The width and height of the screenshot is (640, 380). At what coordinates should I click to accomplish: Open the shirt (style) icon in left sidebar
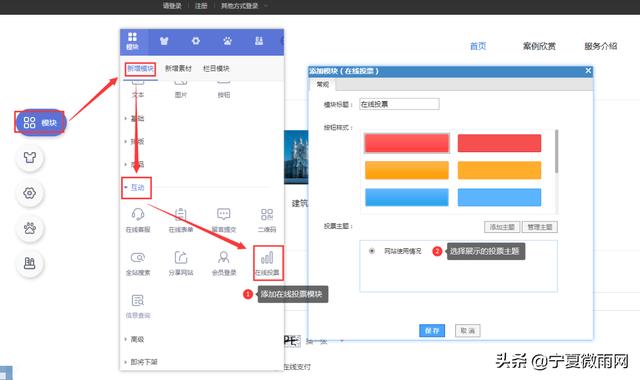(x=29, y=158)
